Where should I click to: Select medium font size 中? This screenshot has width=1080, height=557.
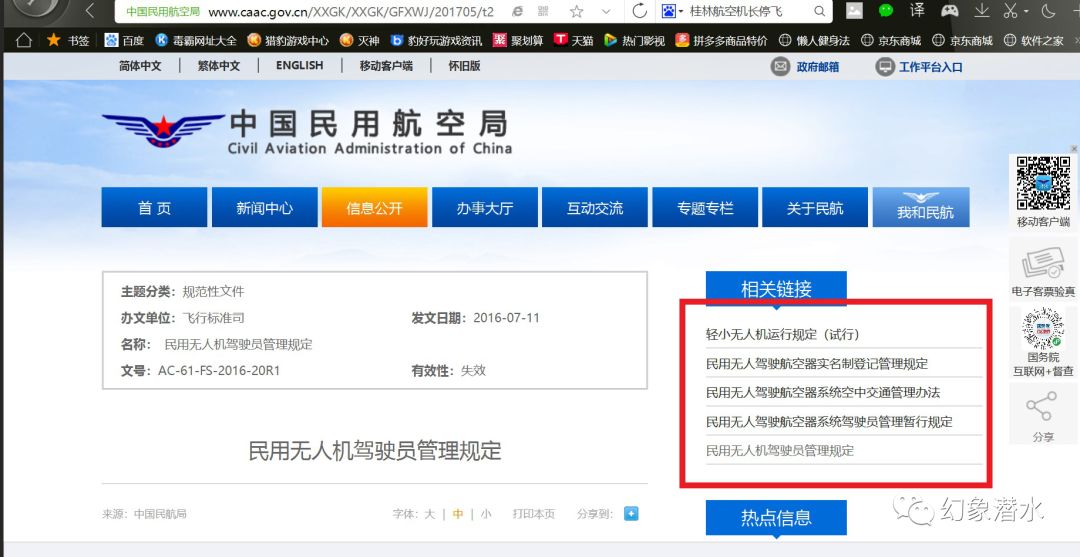pos(457,514)
